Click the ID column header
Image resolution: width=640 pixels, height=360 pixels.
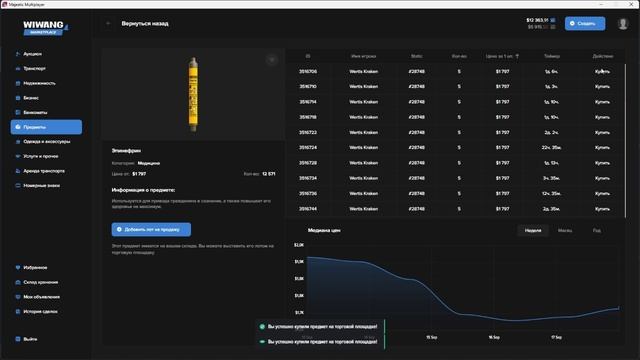click(x=308, y=56)
